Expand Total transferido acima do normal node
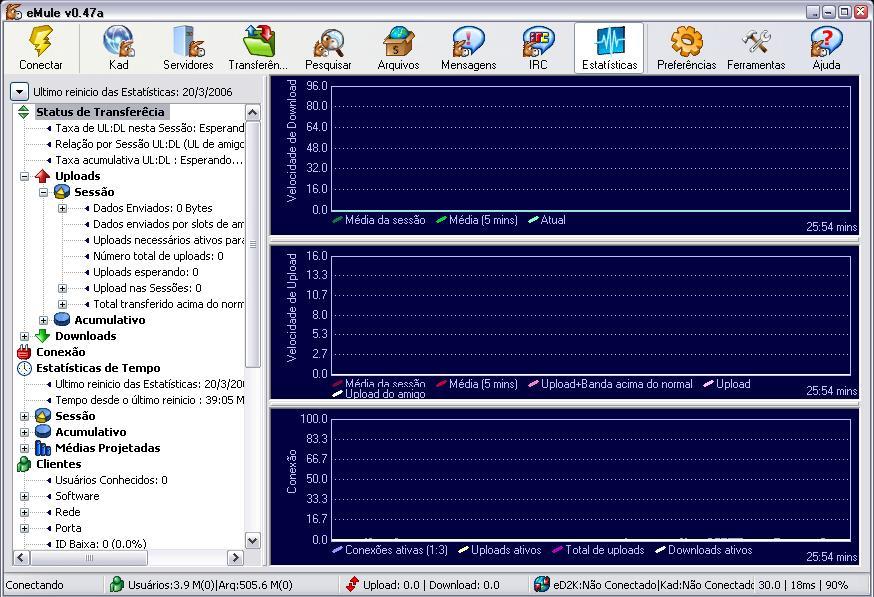The image size is (874, 597). click(x=62, y=305)
